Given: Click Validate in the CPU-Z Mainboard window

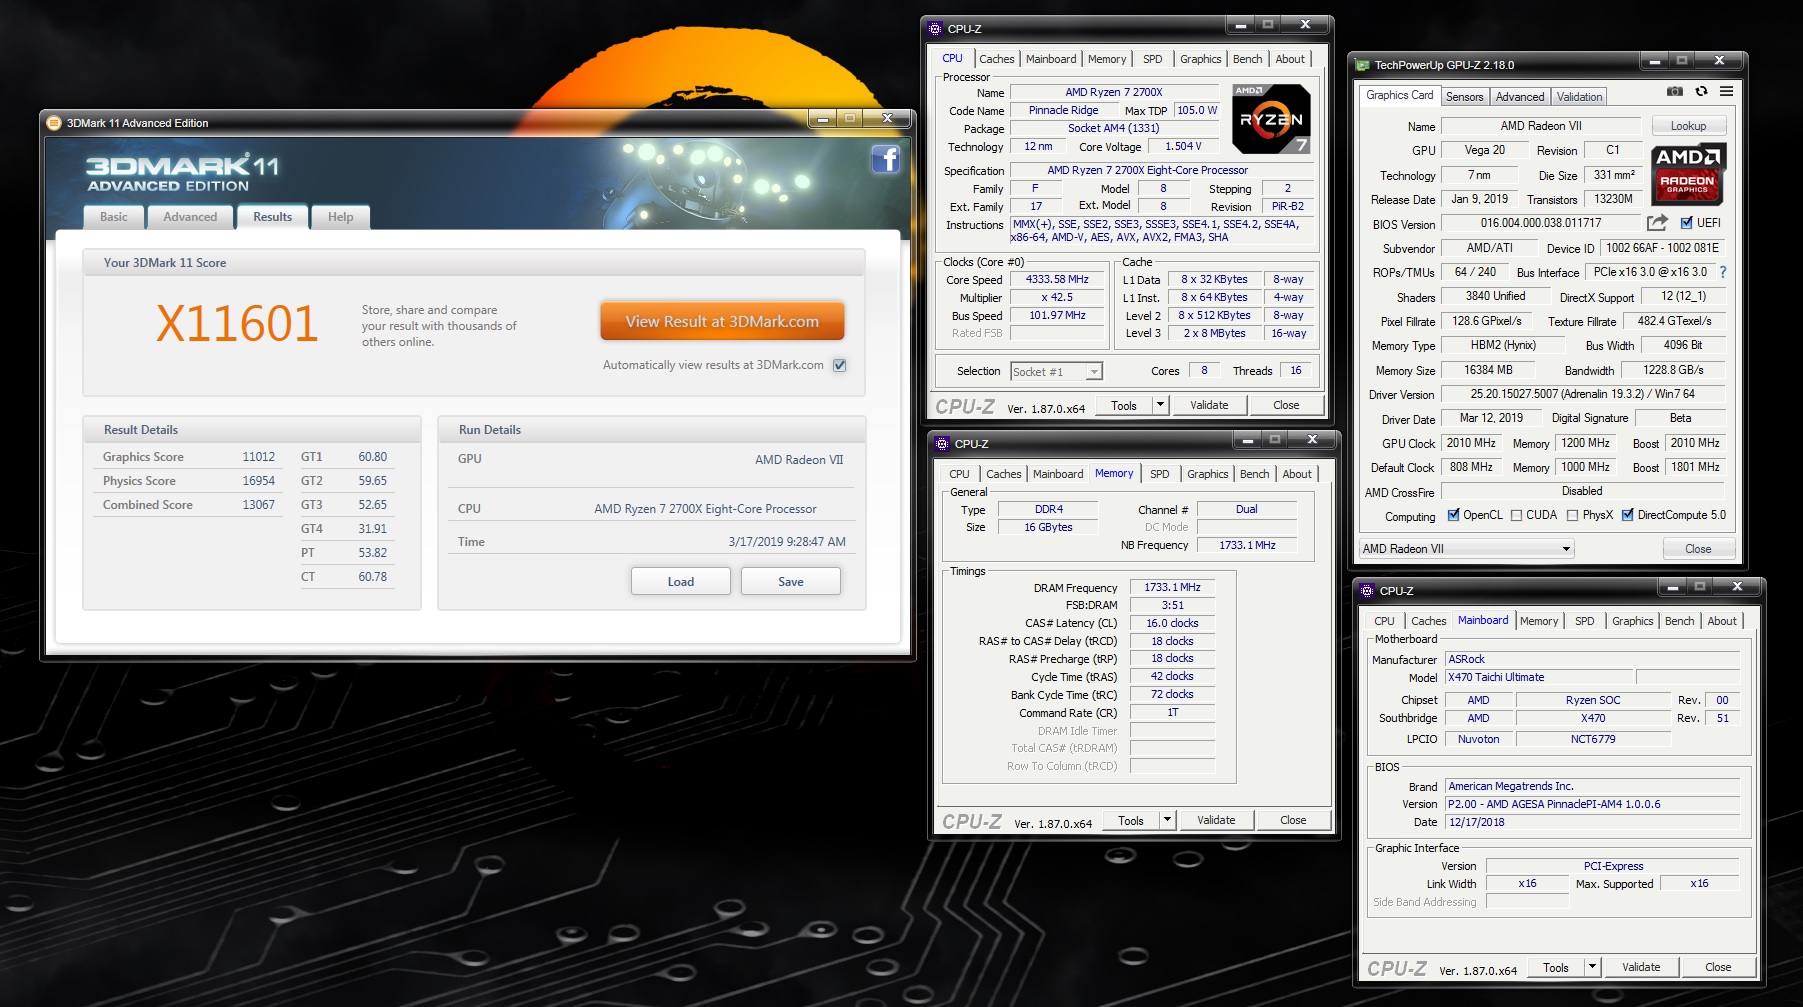Looking at the screenshot, I should 1641,967.
